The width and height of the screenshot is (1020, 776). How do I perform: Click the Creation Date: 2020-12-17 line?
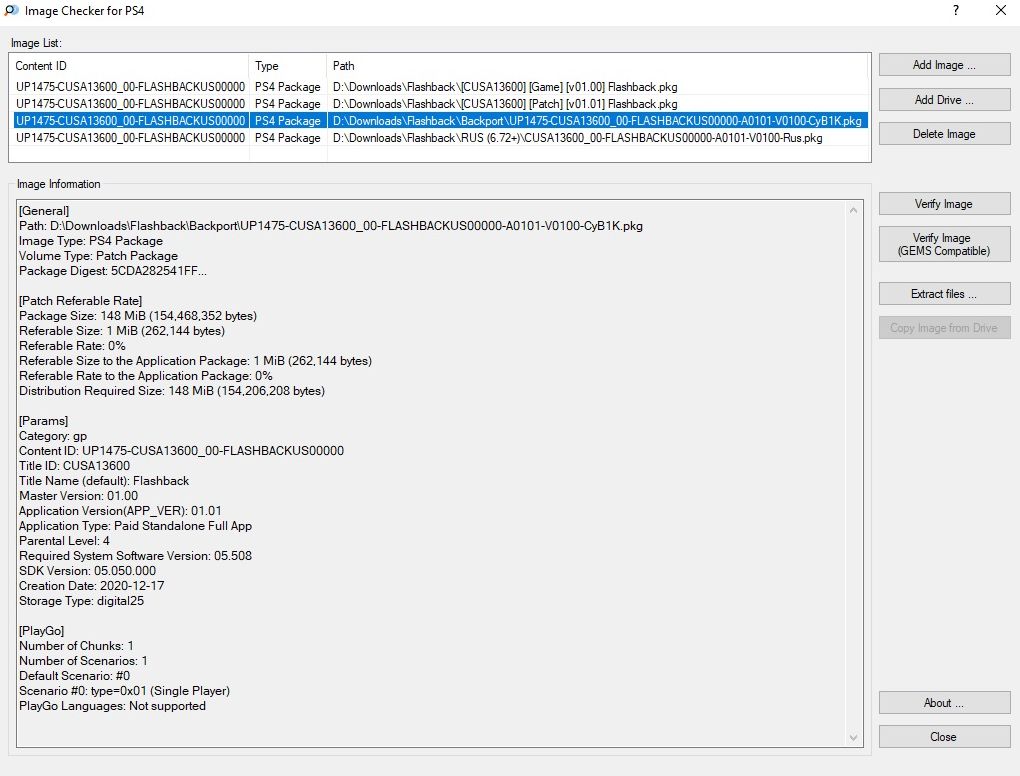click(92, 585)
